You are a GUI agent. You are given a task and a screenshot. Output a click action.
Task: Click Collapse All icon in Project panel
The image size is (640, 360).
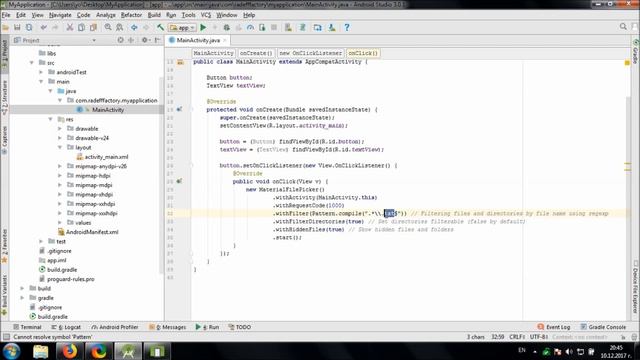(x=131, y=40)
